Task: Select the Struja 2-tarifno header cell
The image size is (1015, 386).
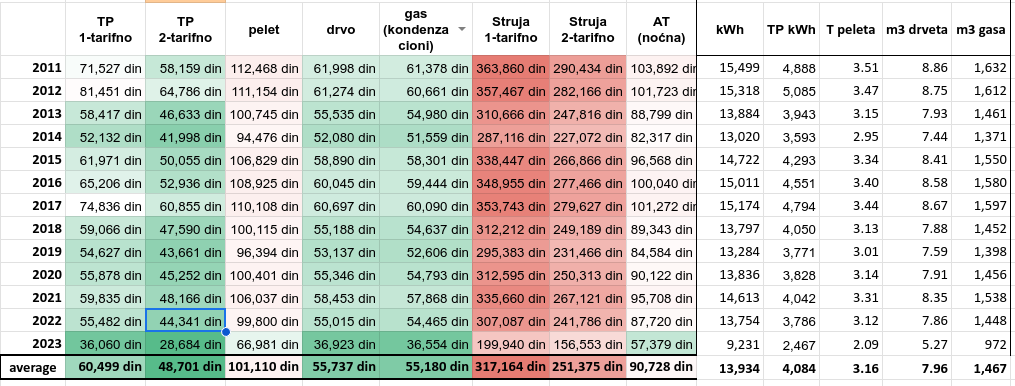Action: click(588, 29)
